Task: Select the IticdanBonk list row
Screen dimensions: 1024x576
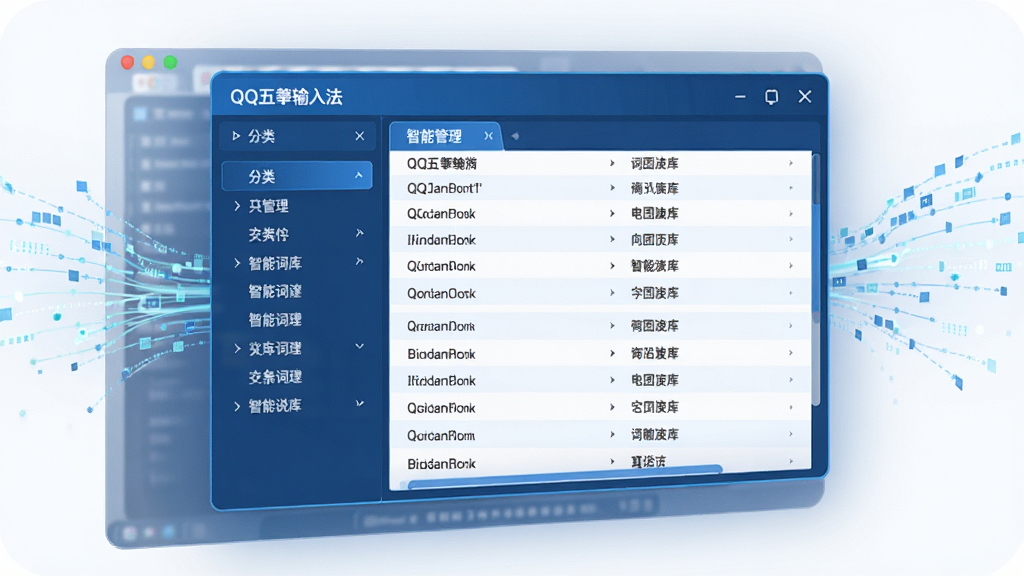Action: pyautogui.click(x=600, y=380)
